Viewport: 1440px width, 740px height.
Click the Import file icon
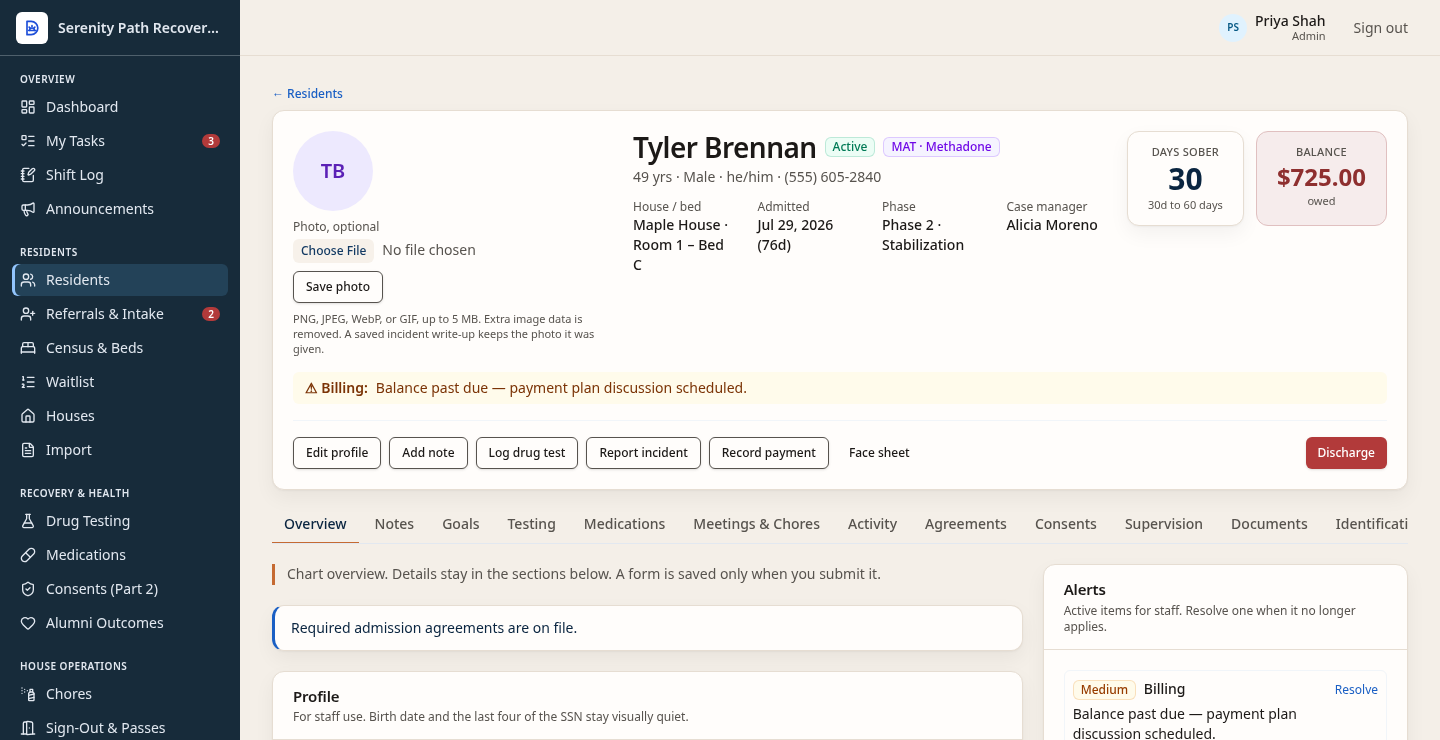[28, 450]
